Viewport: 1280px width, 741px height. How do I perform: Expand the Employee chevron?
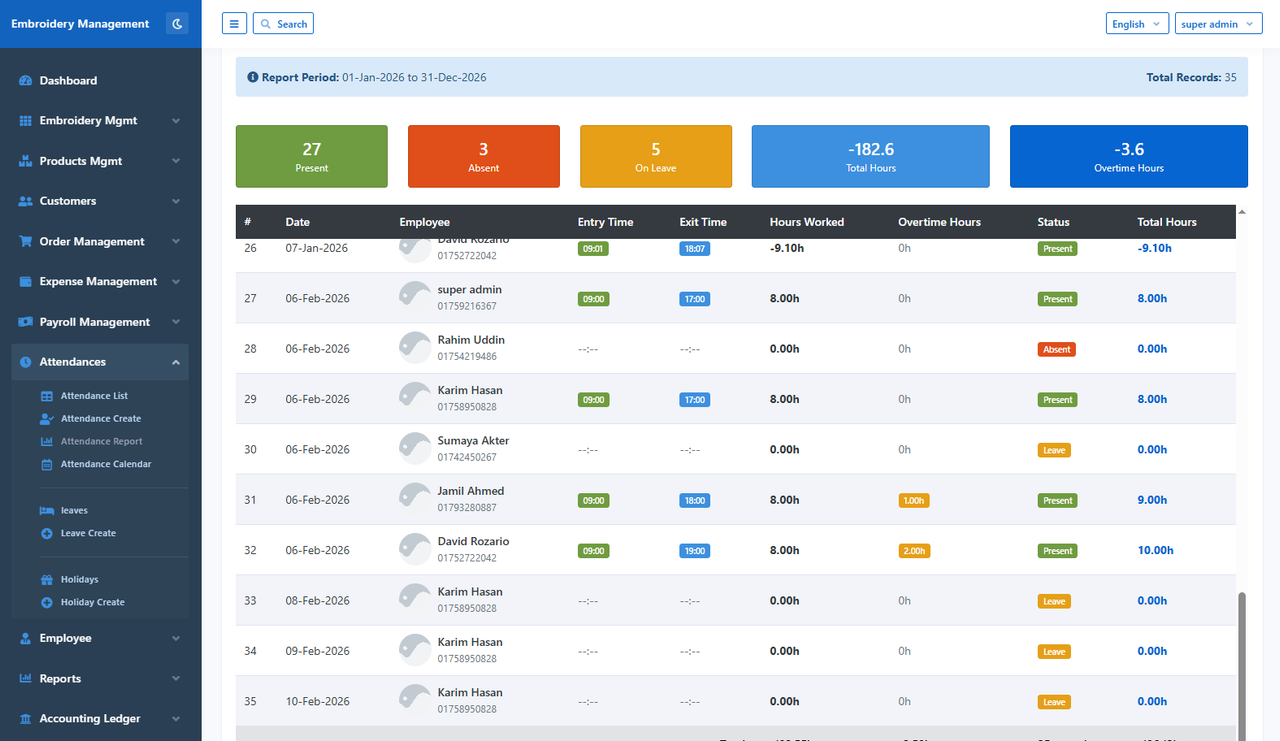[176, 638]
